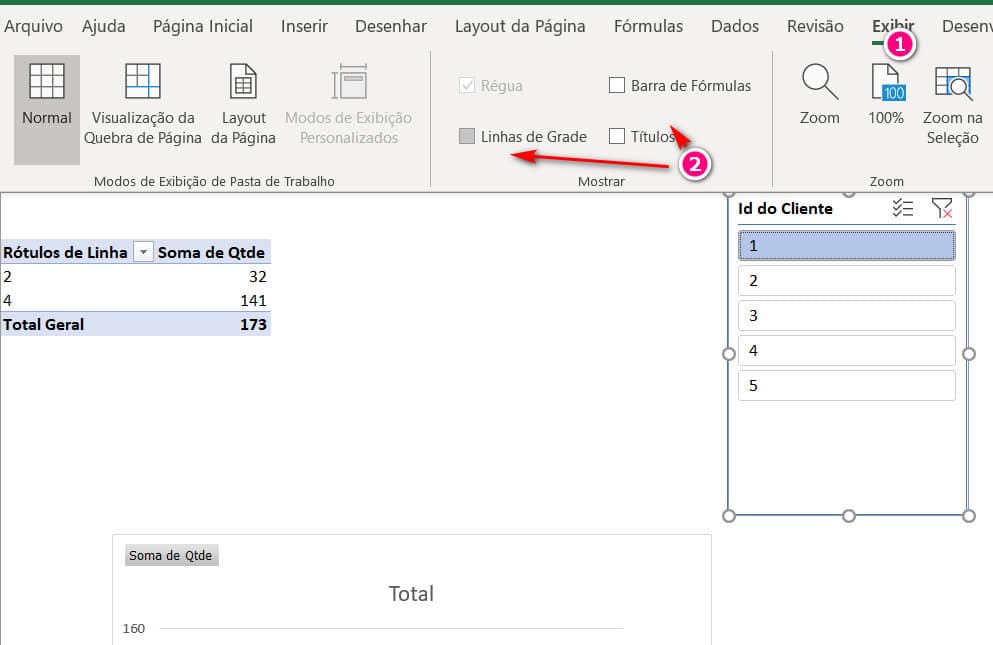Toggle Linhas de Grade checkbox
The height and width of the screenshot is (645, 993).
pos(467,136)
